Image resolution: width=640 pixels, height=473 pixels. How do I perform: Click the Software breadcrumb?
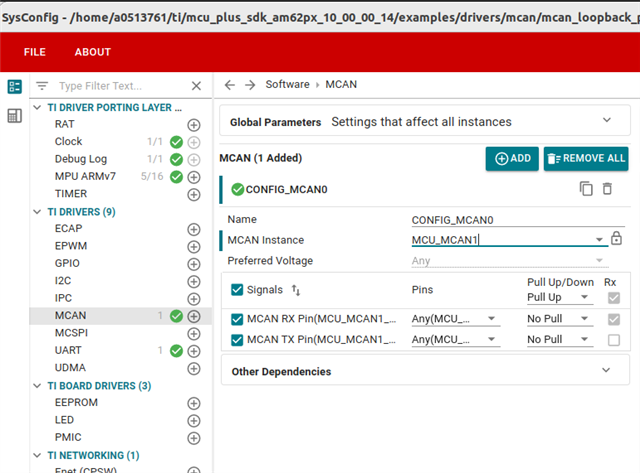coord(287,84)
